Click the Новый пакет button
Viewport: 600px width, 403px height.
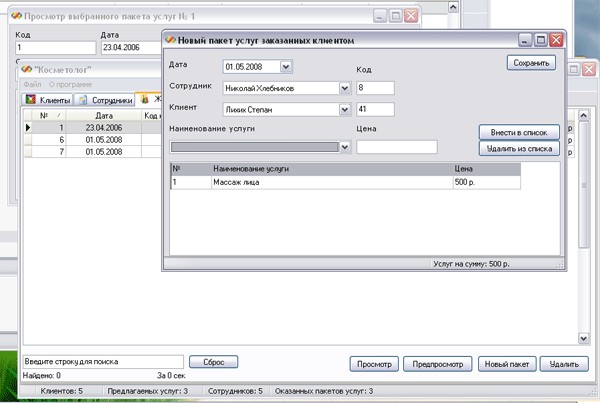pos(507,364)
